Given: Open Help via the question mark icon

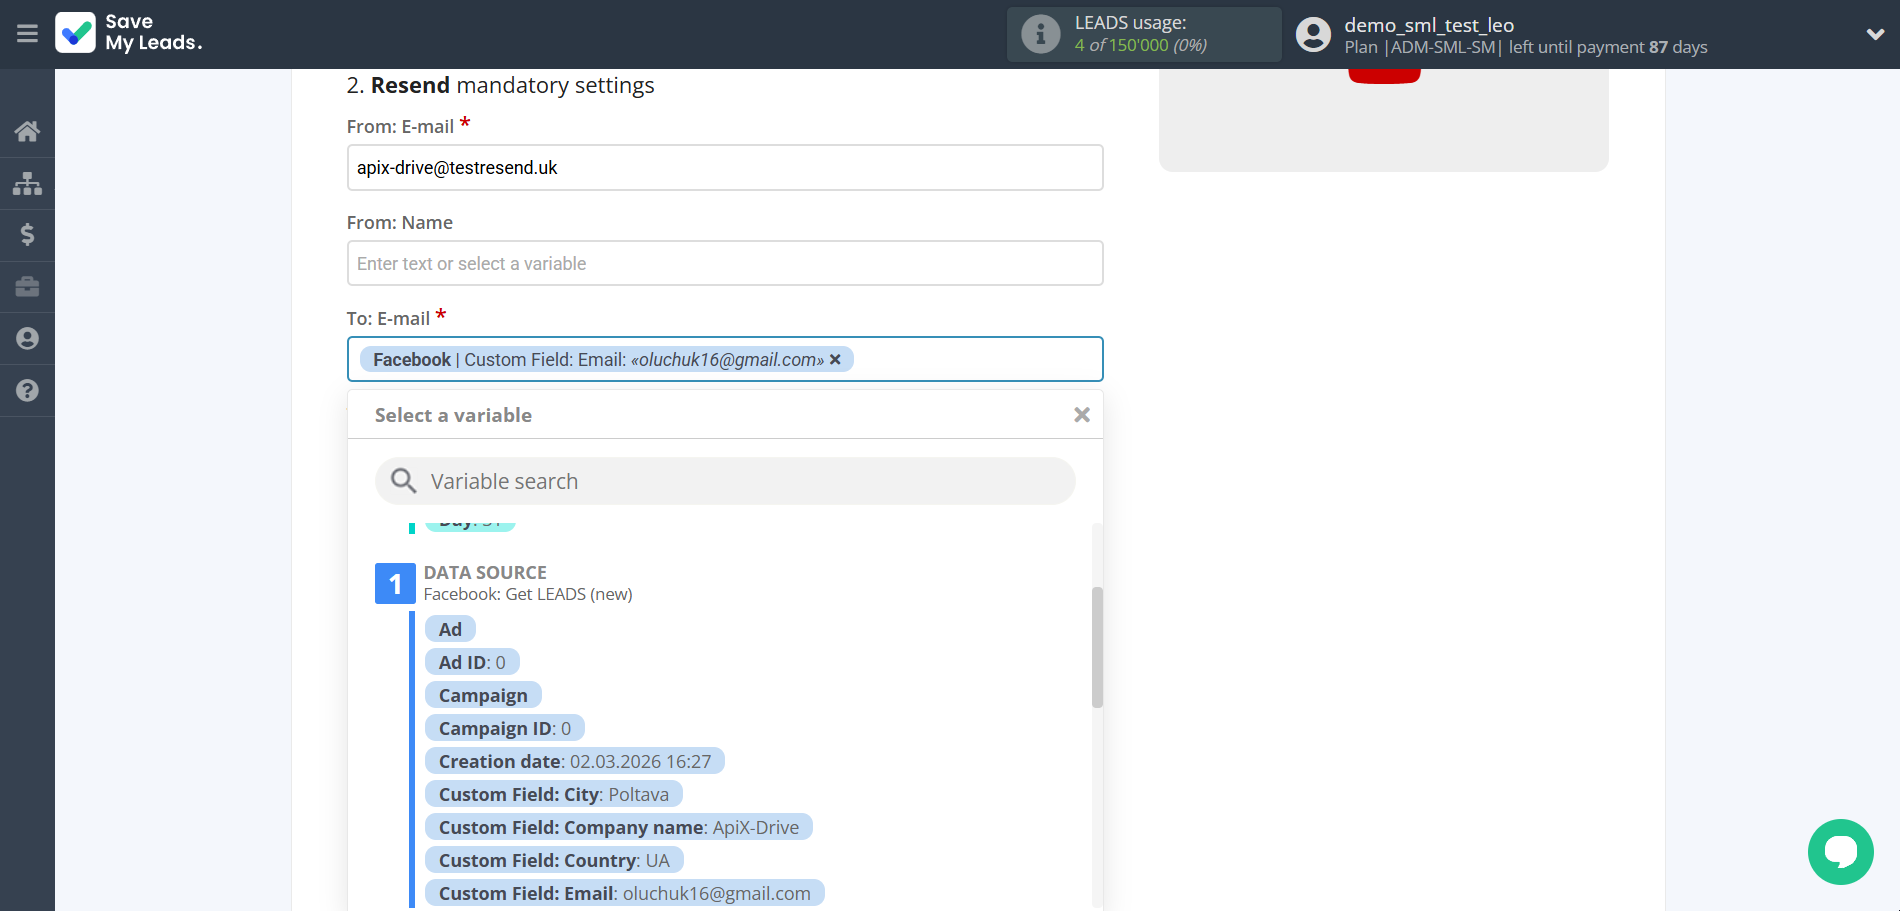Looking at the screenshot, I should [27, 390].
